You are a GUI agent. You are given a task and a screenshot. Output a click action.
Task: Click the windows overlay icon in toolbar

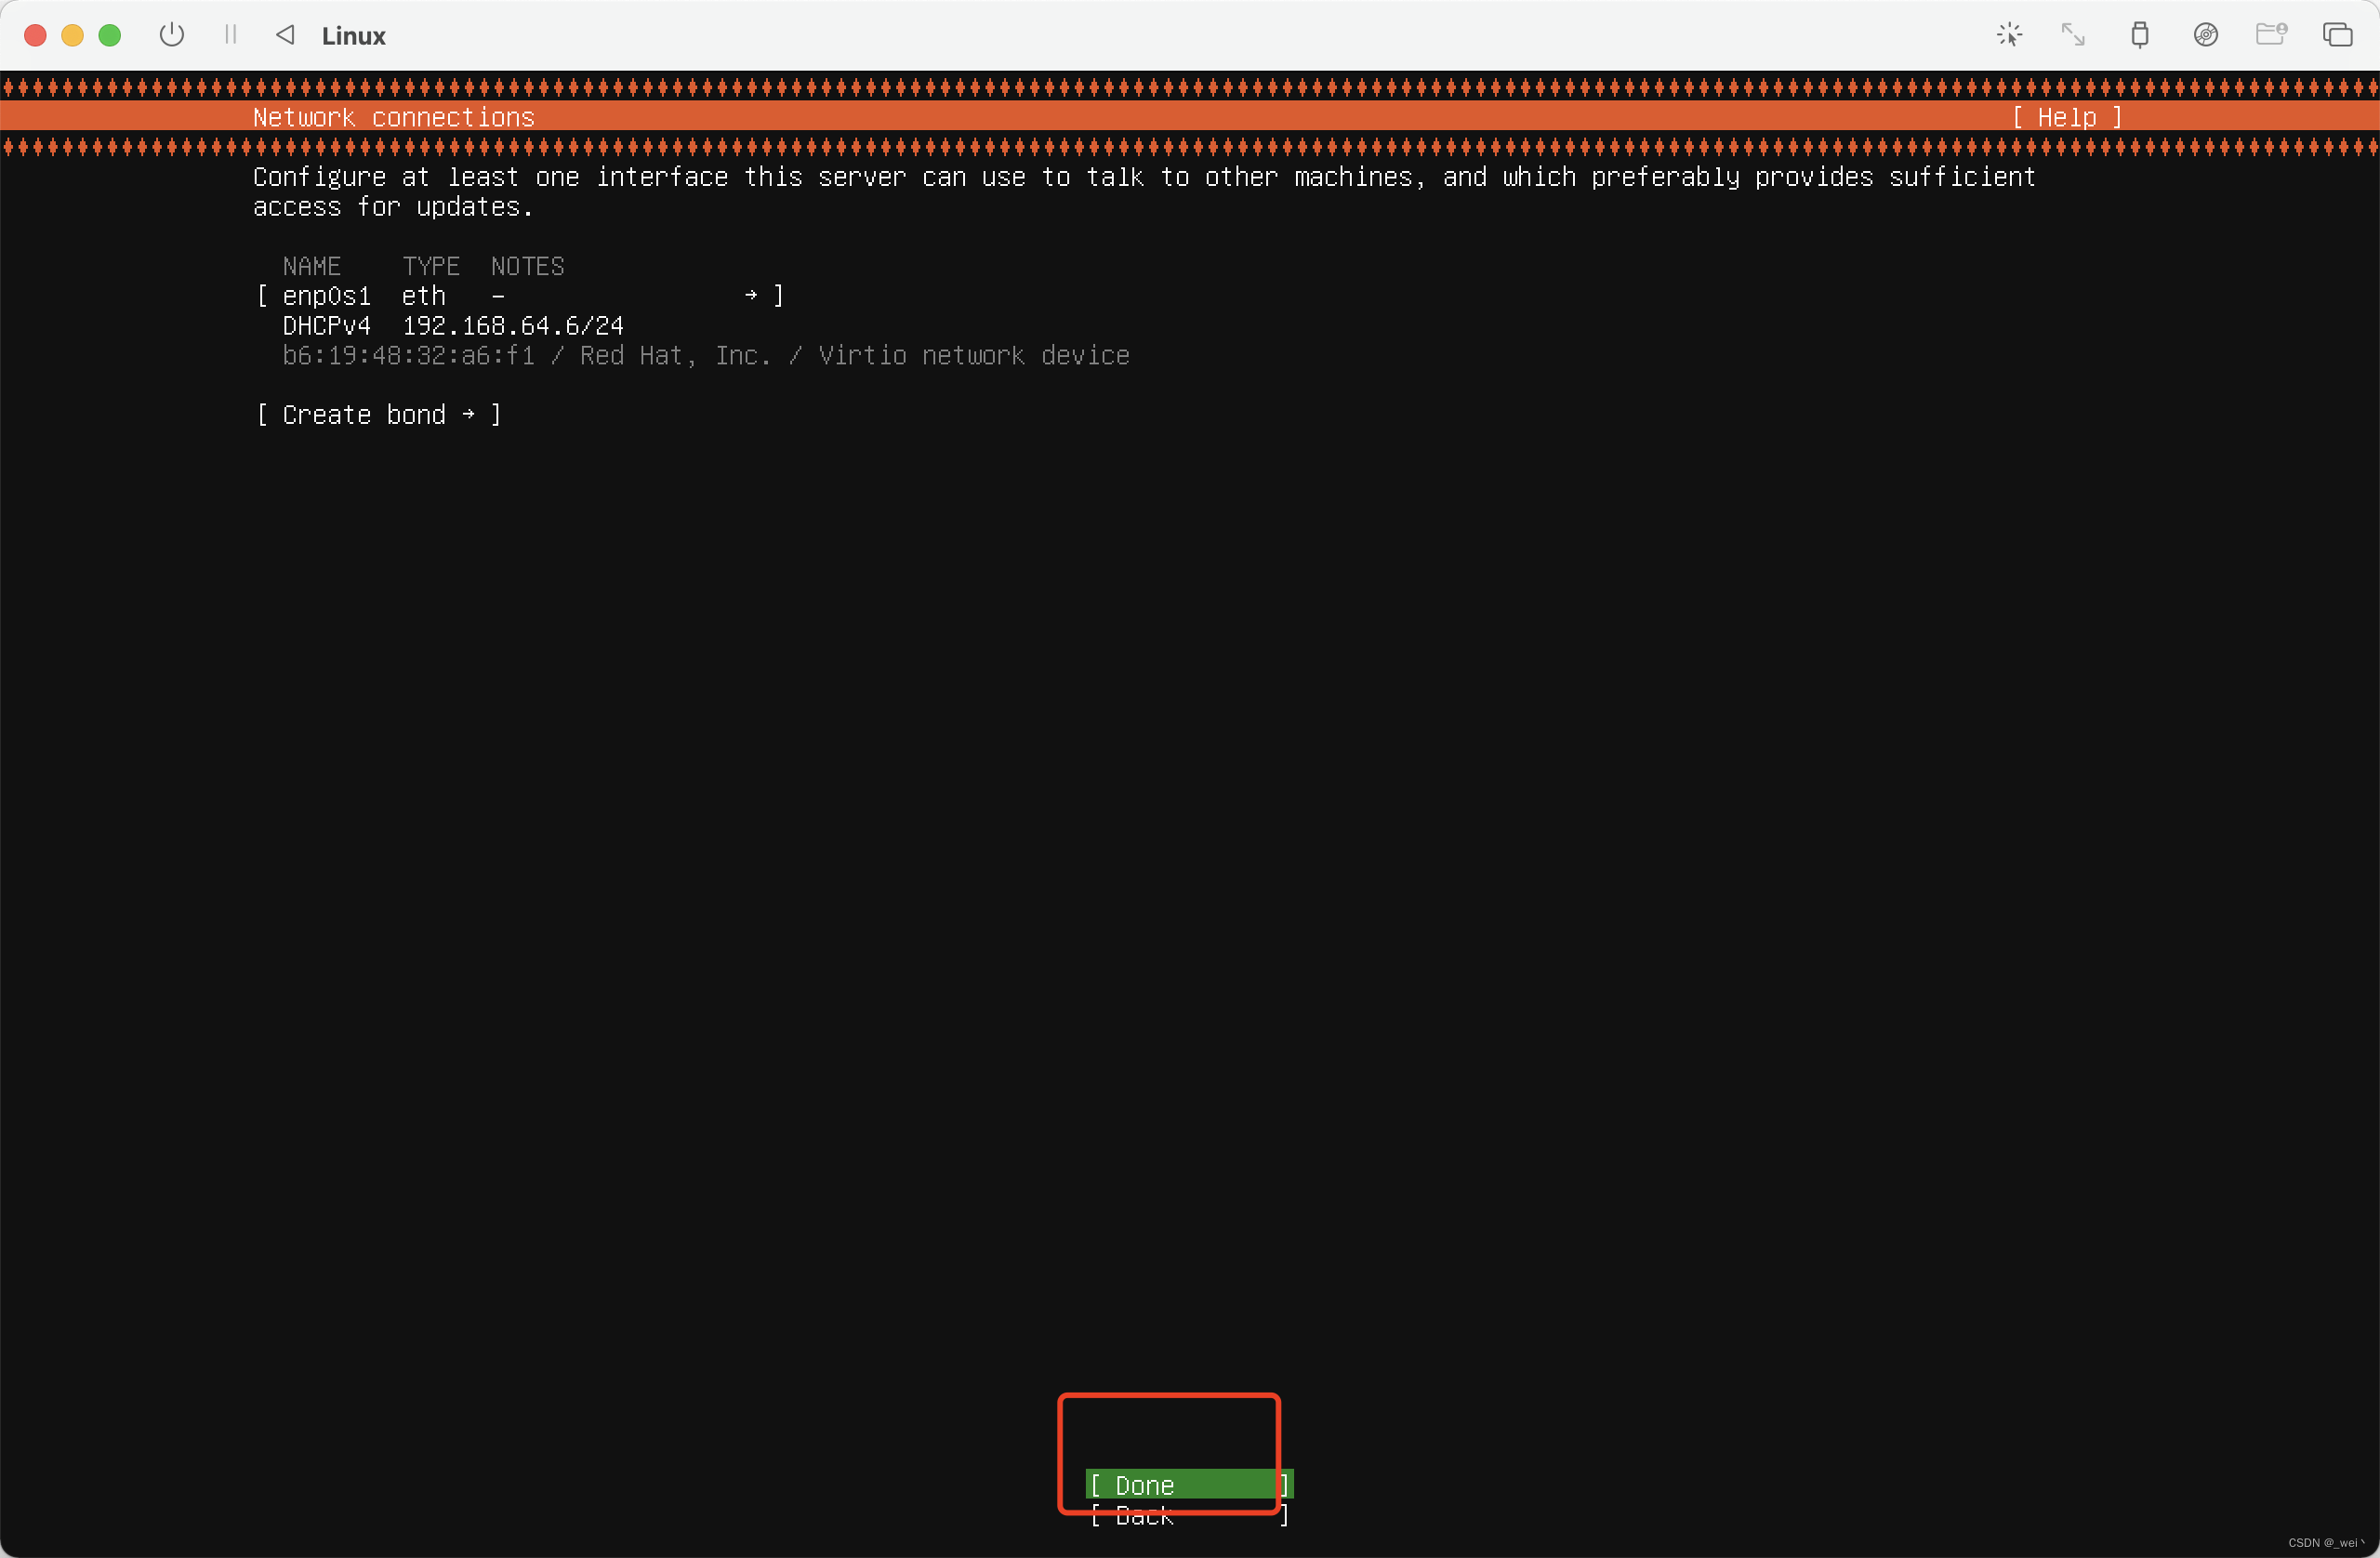[2337, 35]
